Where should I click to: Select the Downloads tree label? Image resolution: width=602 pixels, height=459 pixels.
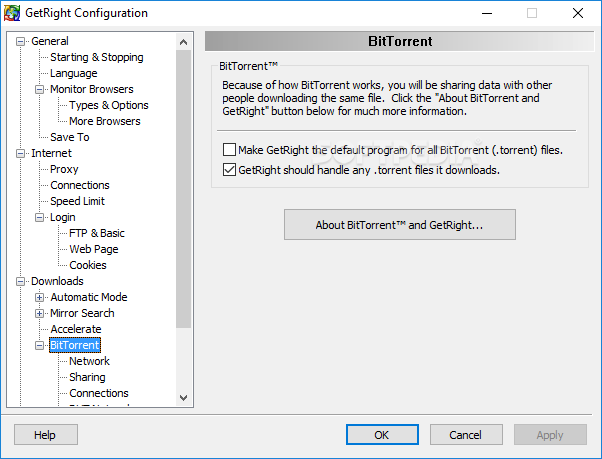[x=57, y=281]
